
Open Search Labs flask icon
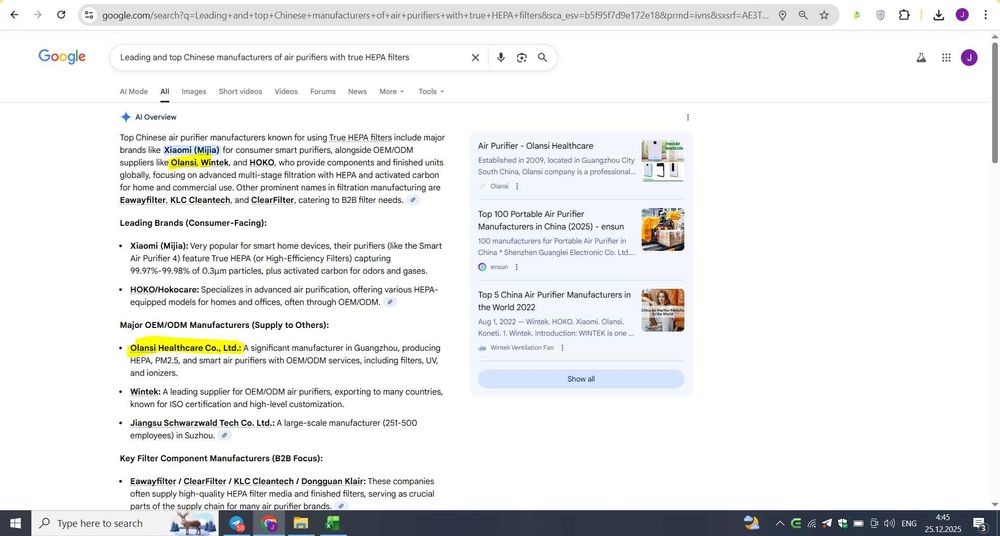921,57
